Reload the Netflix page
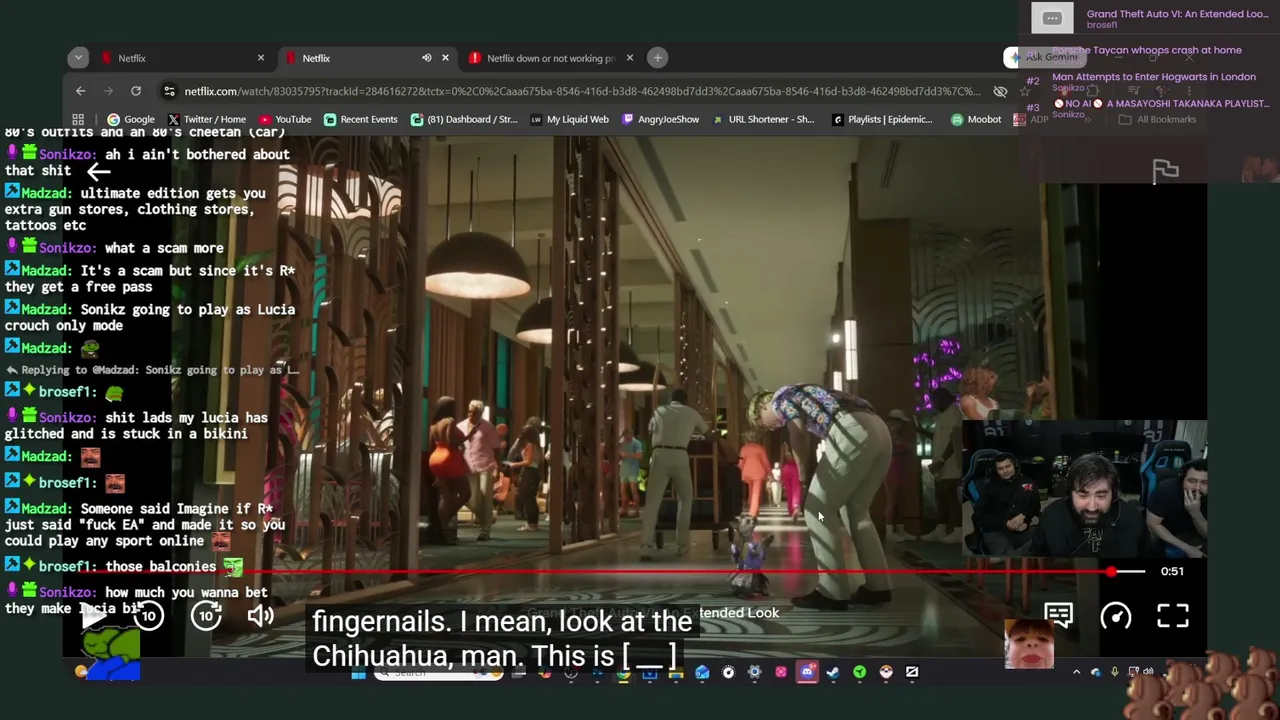Screen dimensions: 1280x720 coord(136,91)
